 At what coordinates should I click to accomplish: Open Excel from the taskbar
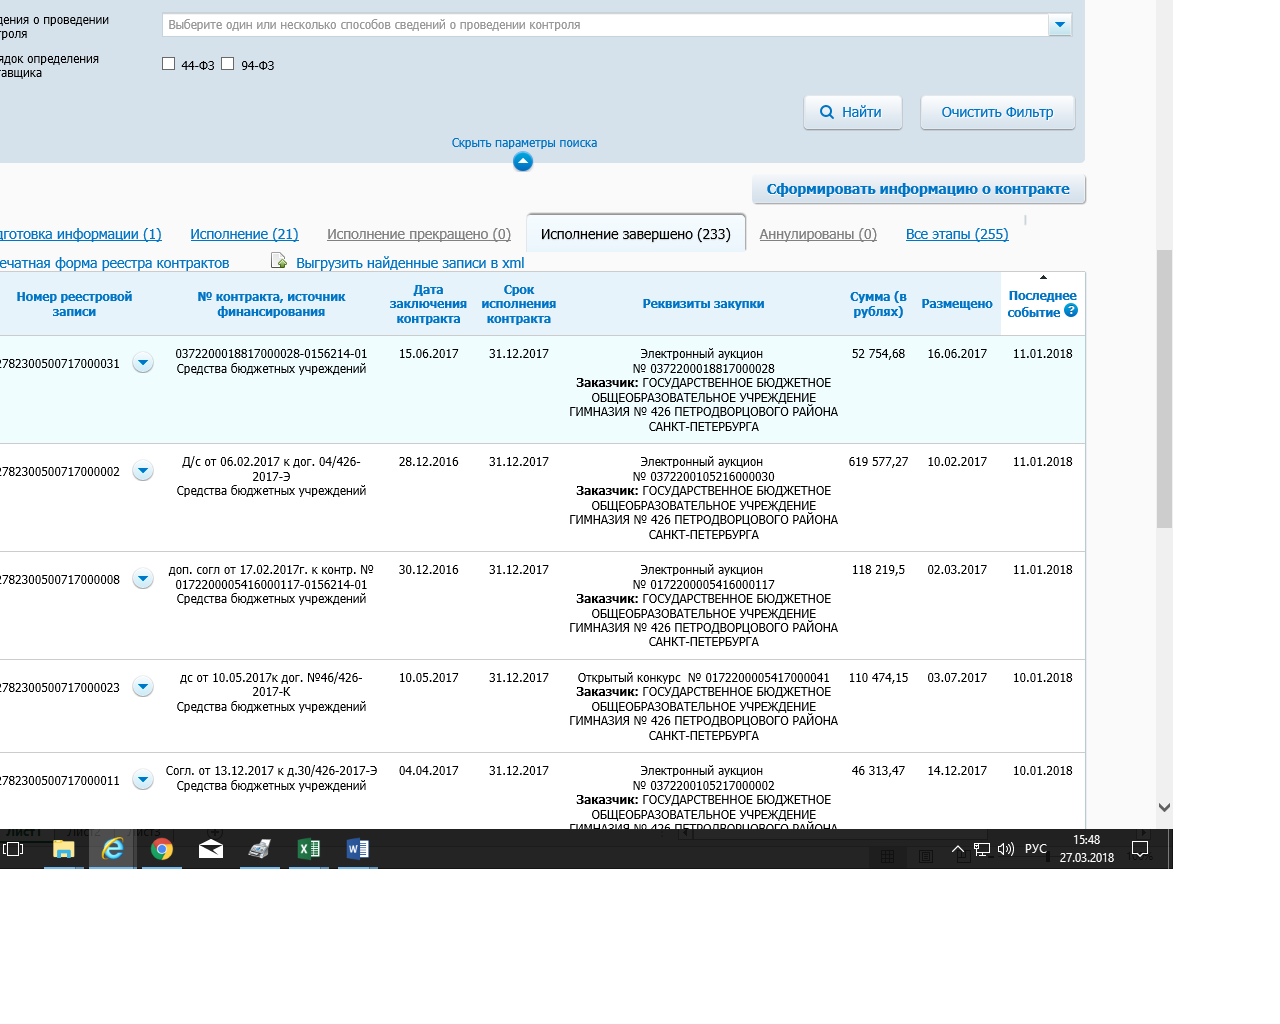(309, 849)
